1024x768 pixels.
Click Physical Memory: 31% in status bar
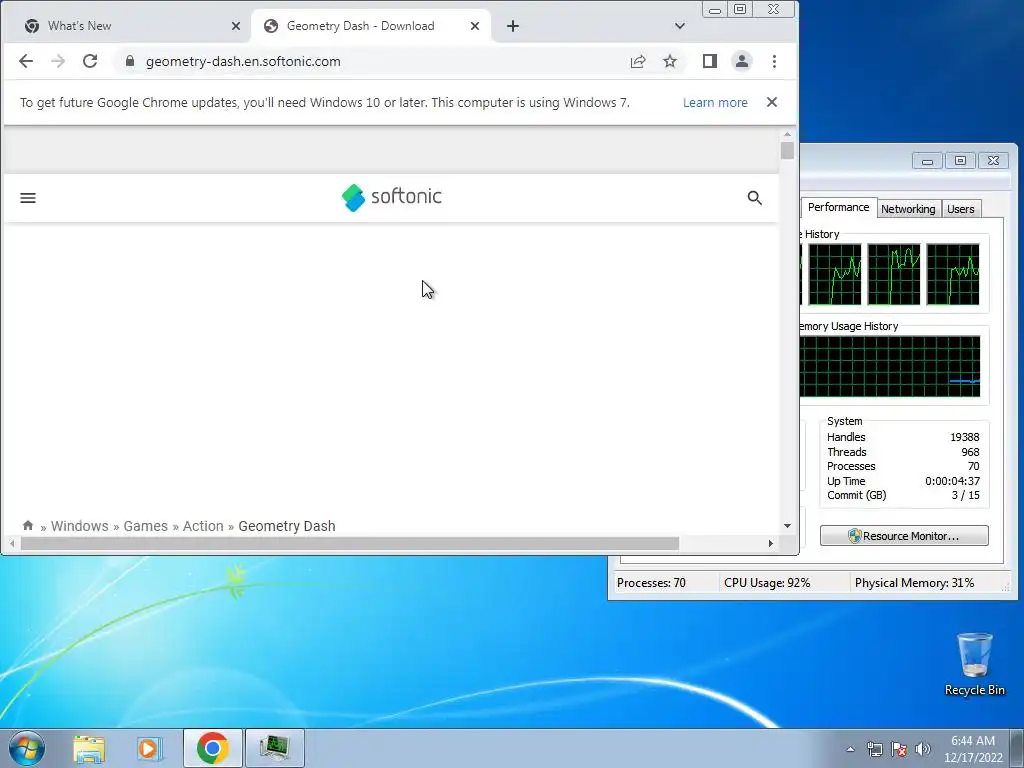tap(914, 583)
